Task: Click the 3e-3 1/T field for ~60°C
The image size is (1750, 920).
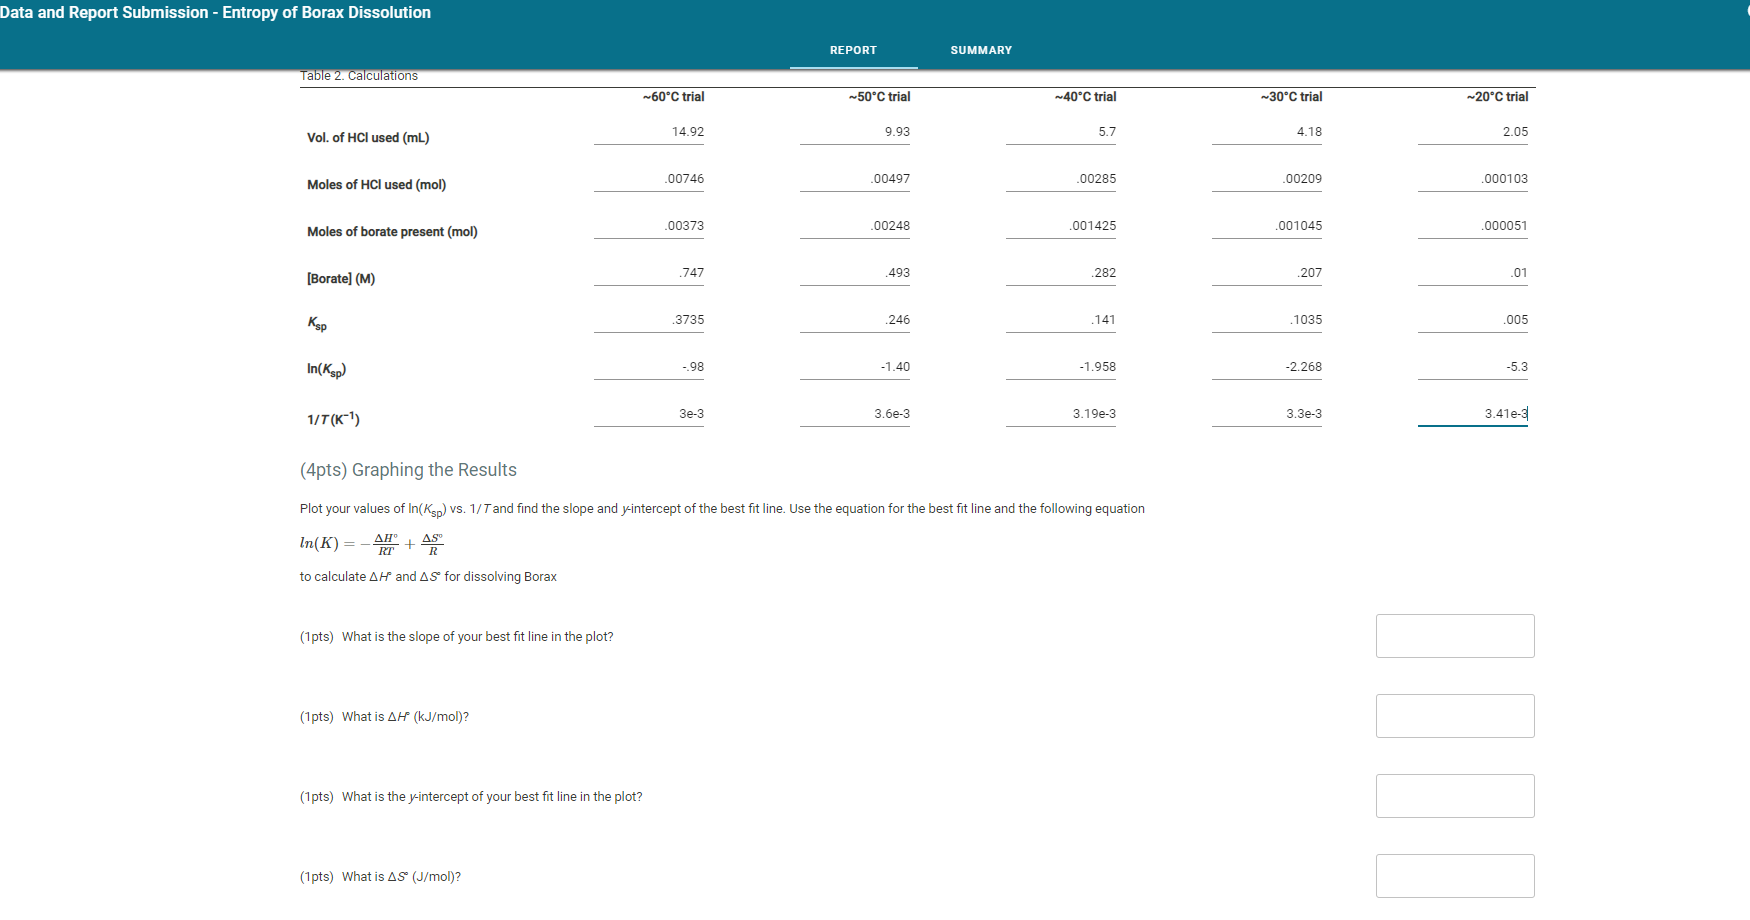Action: click(649, 414)
